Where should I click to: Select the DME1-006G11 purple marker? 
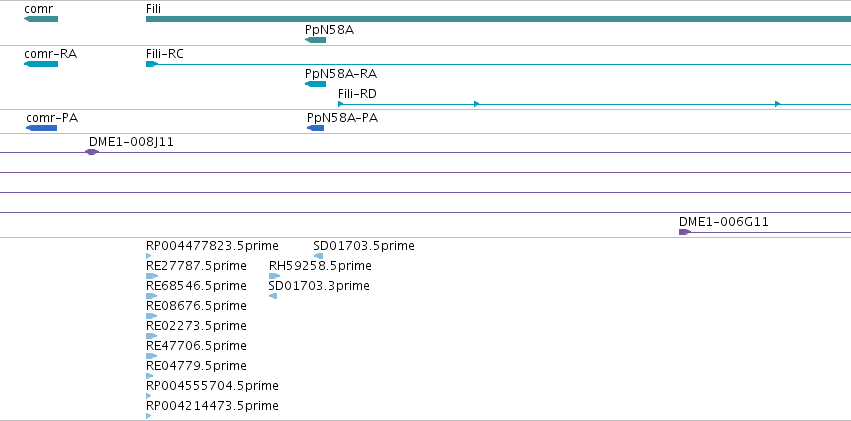[685, 232]
